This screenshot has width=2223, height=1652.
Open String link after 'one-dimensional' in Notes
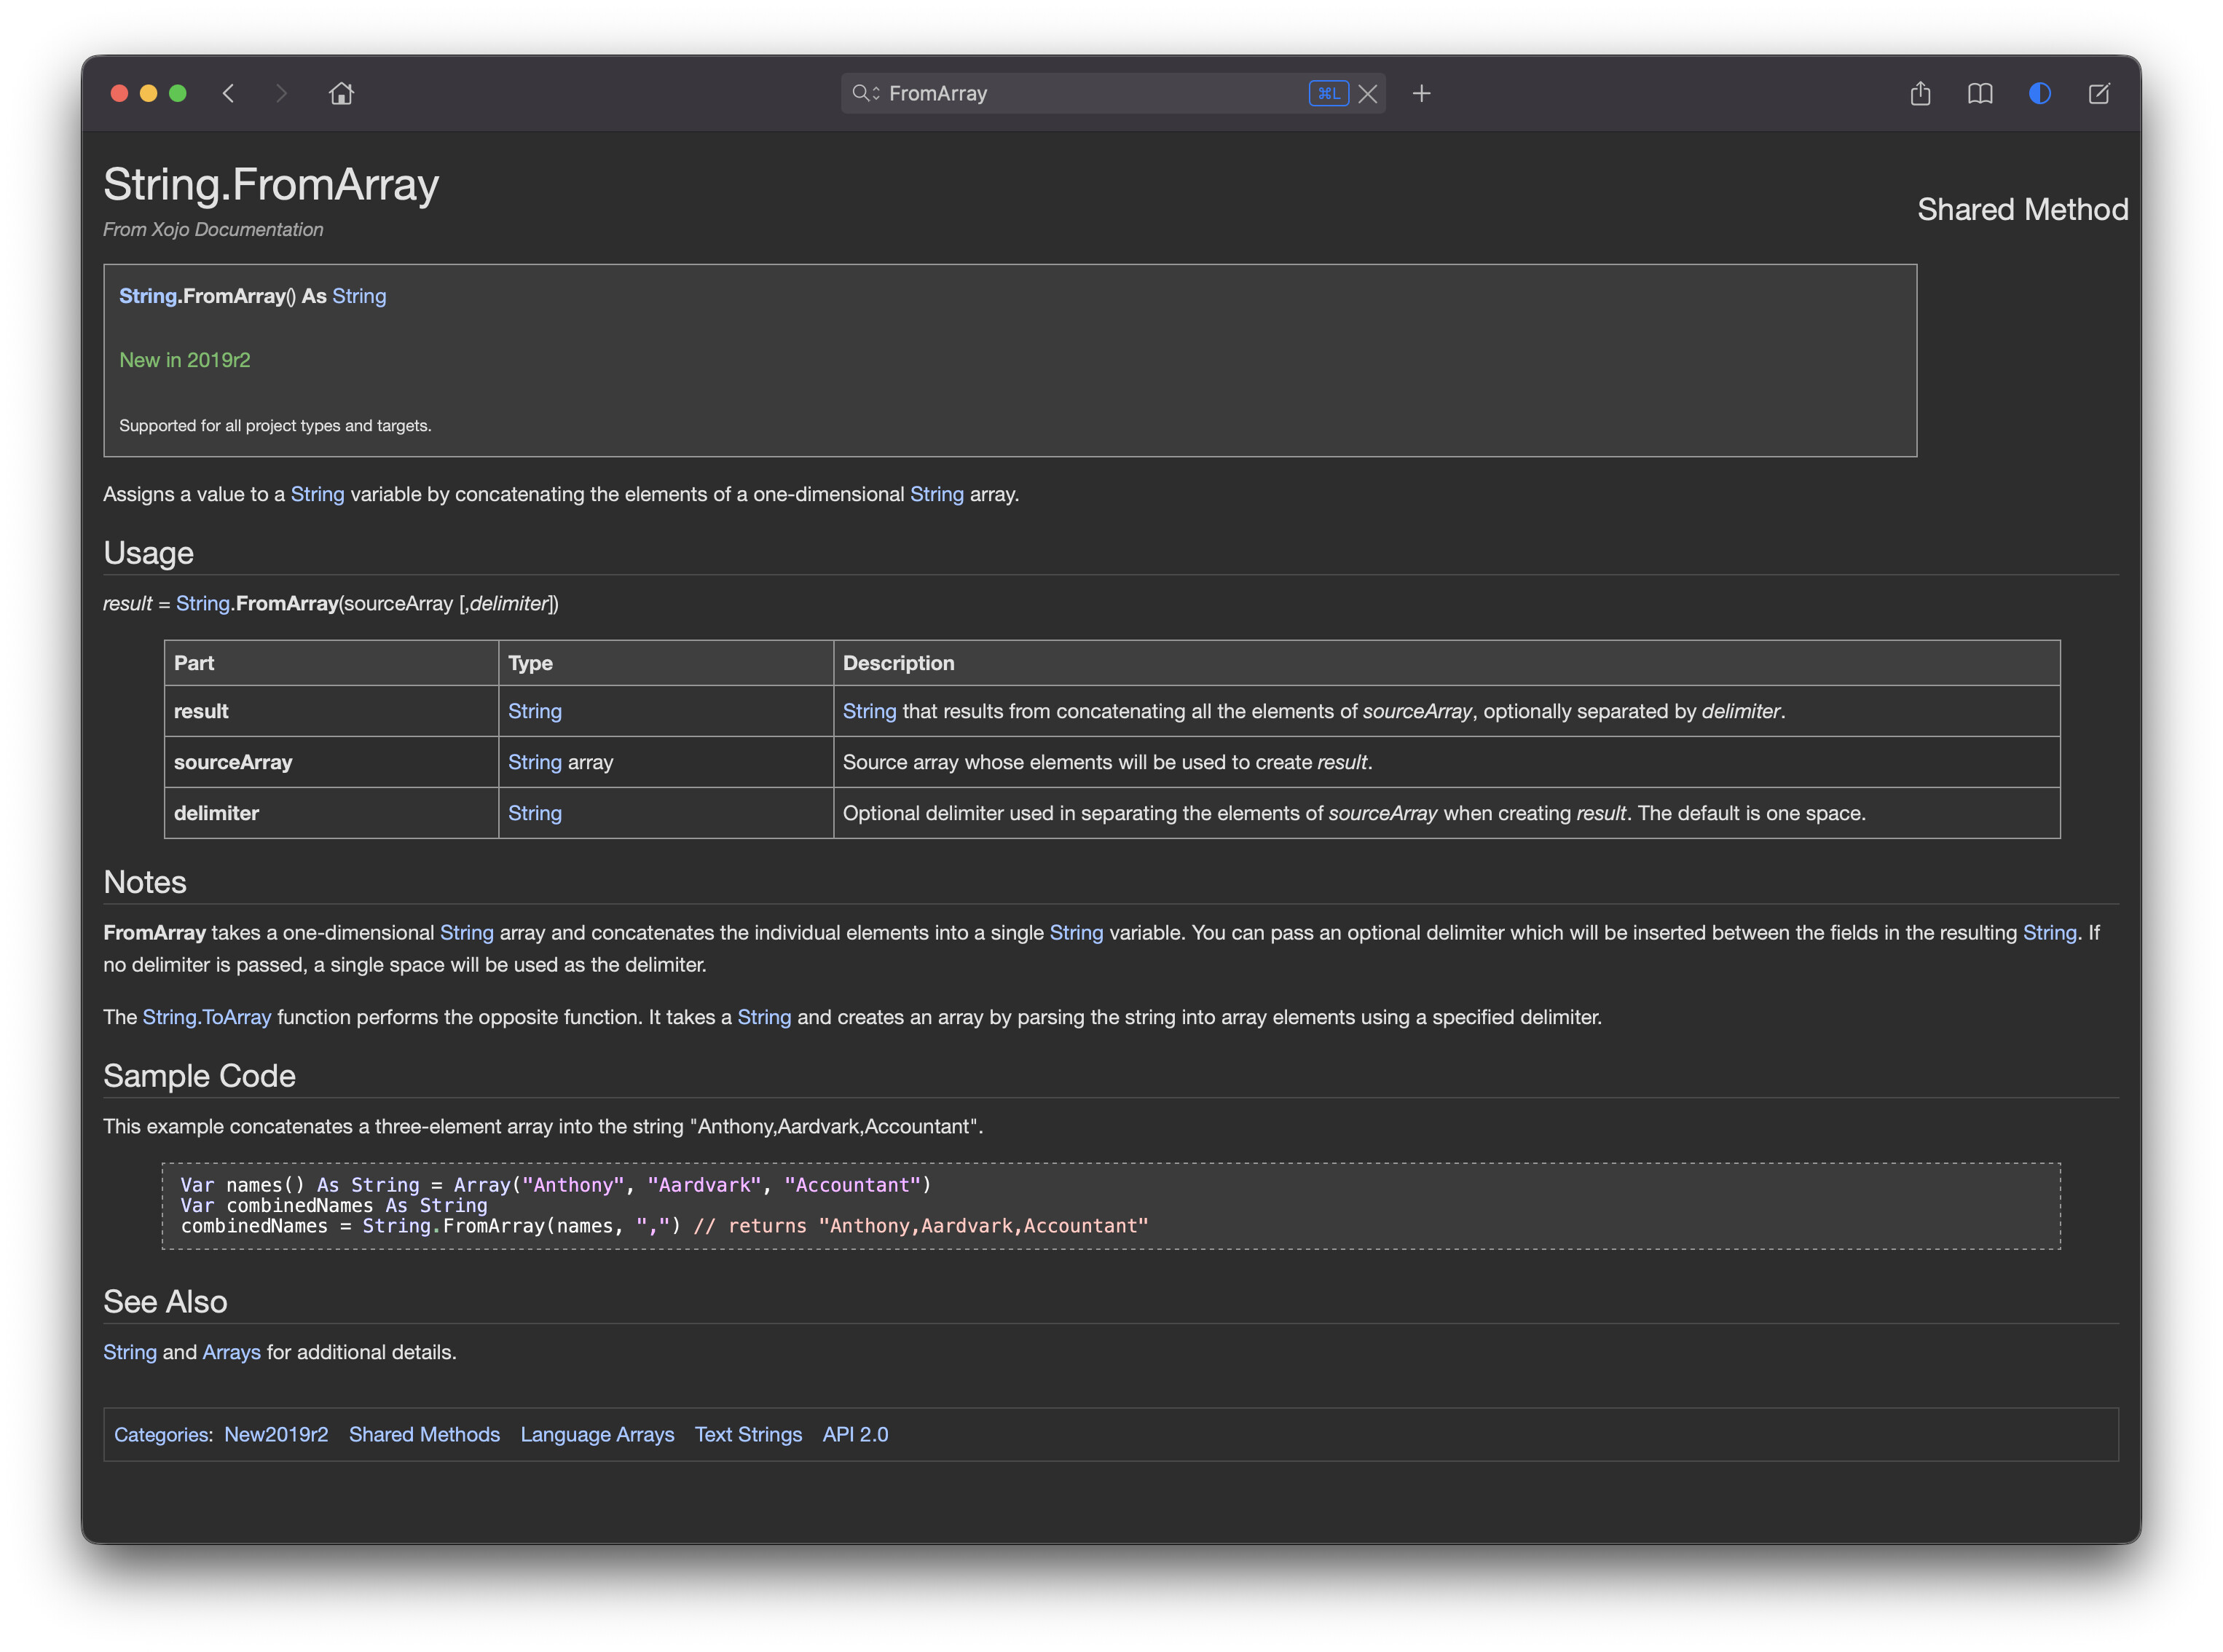coord(467,932)
